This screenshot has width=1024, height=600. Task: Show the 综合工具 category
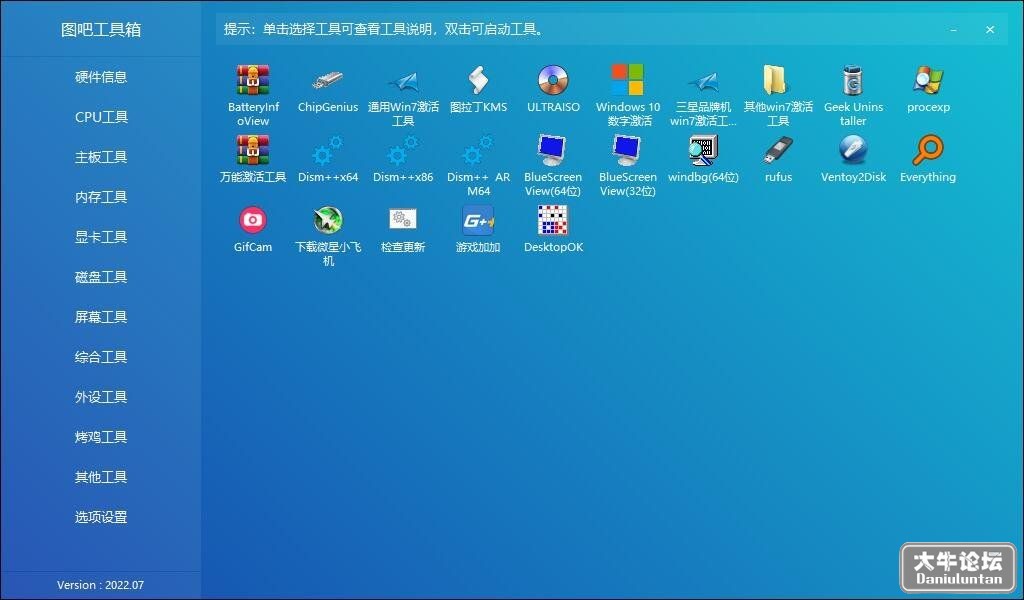[101, 357]
